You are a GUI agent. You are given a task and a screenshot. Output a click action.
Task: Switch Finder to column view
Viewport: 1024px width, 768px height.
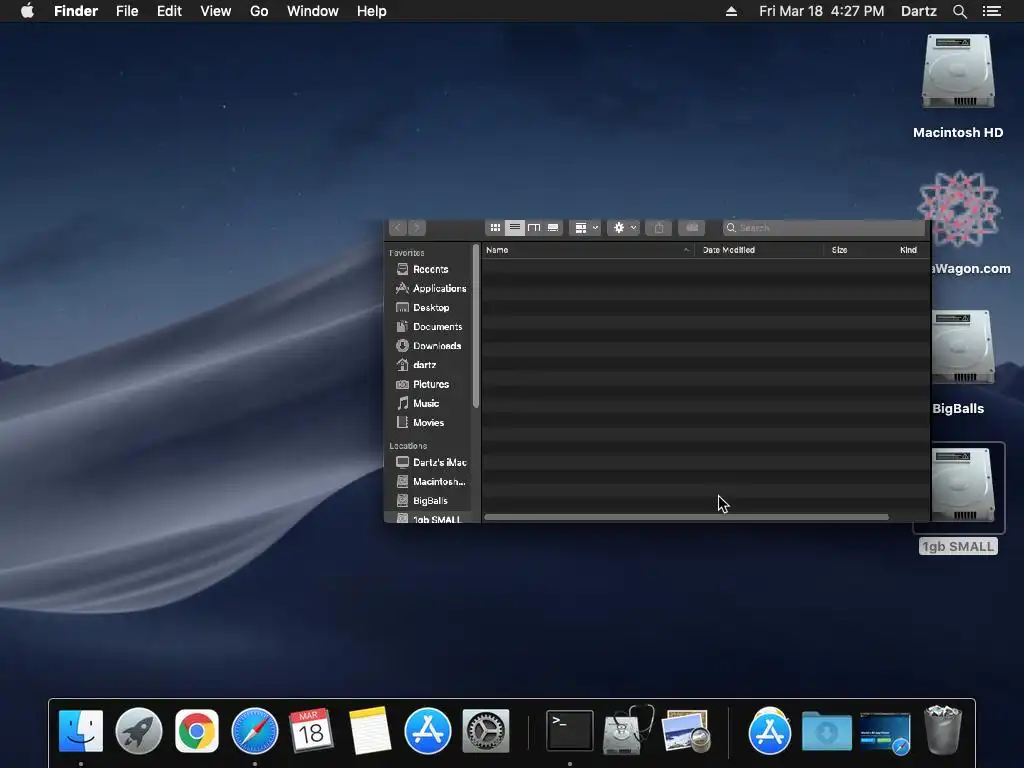pos(534,227)
